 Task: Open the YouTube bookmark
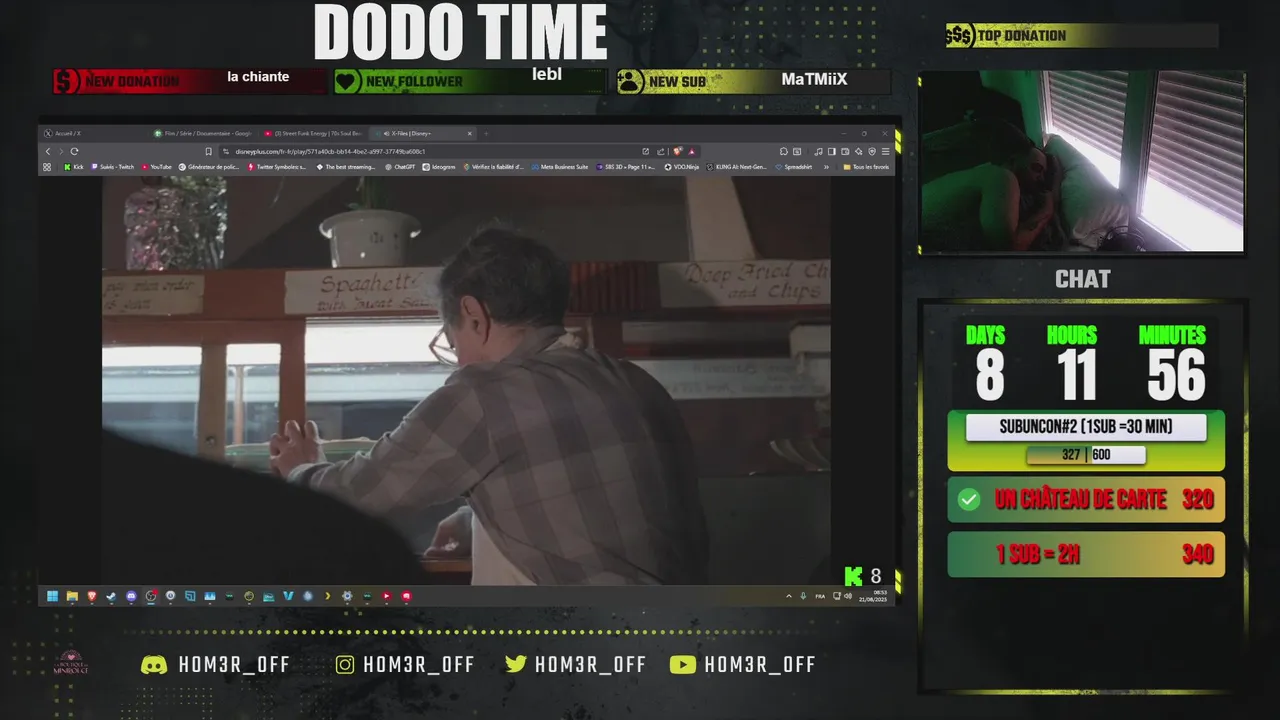coord(157,167)
